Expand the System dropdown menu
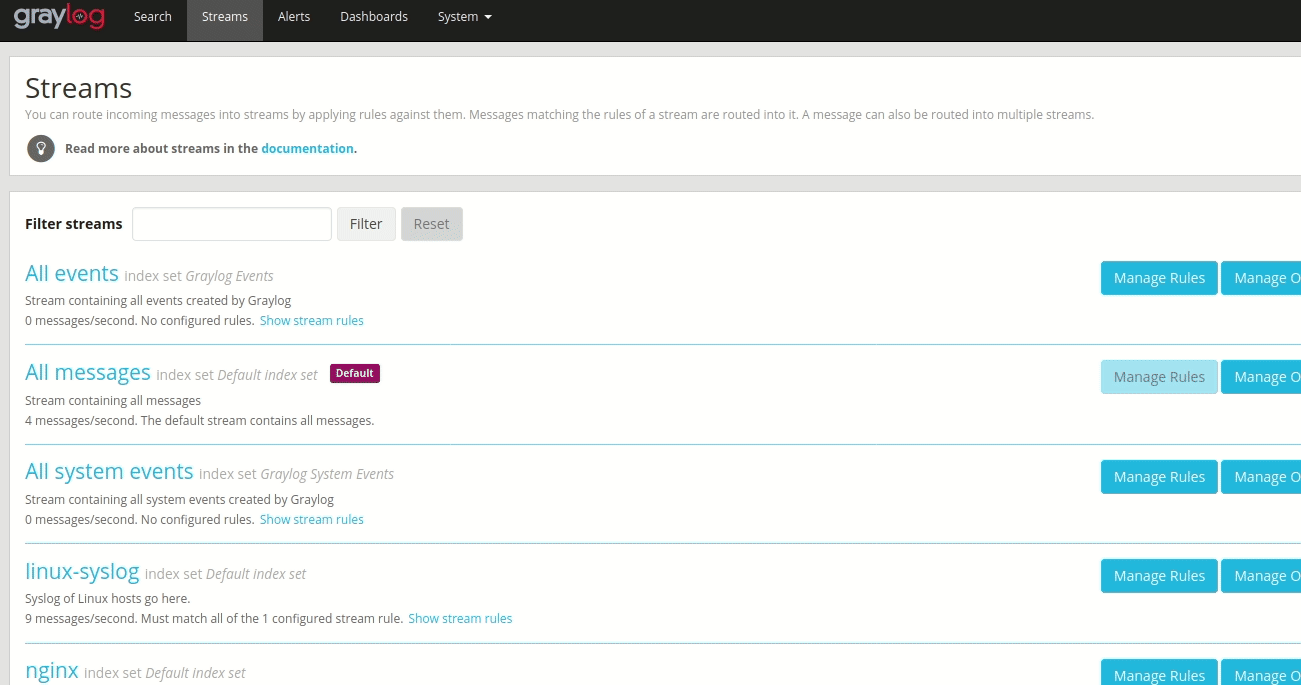Viewport: 1301px width, 685px height. [465, 17]
